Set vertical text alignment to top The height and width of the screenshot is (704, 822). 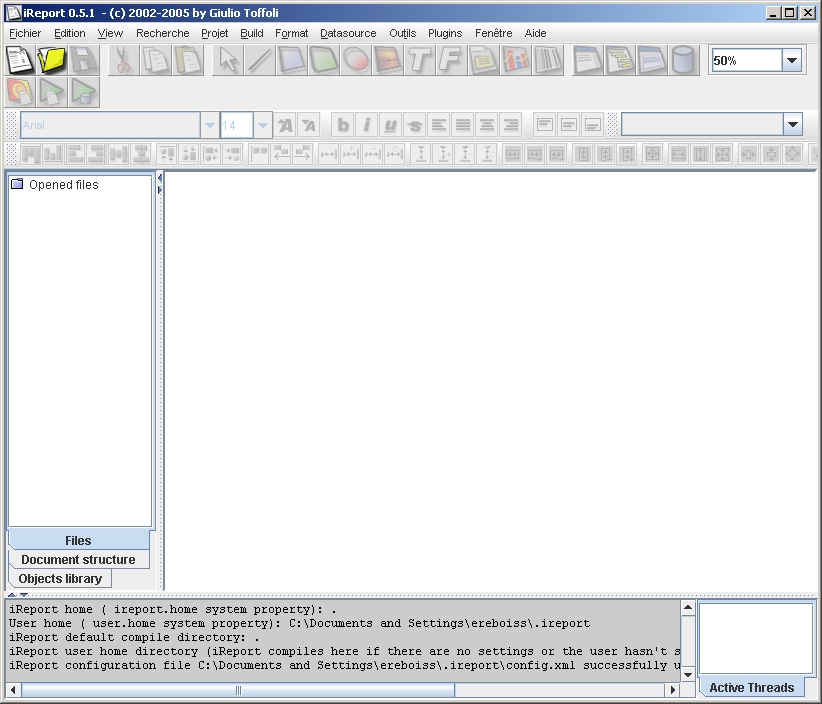click(x=545, y=125)
